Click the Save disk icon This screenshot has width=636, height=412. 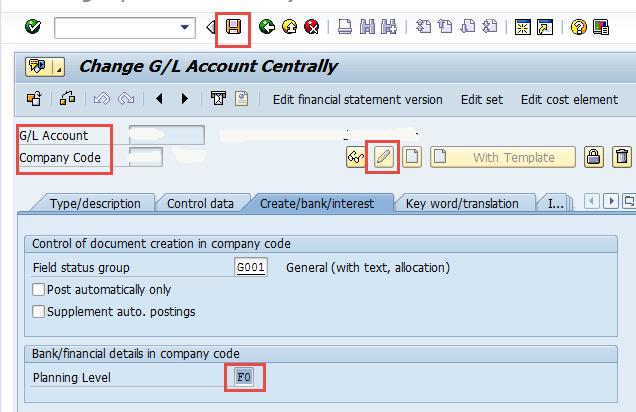(x=233, y=27)
